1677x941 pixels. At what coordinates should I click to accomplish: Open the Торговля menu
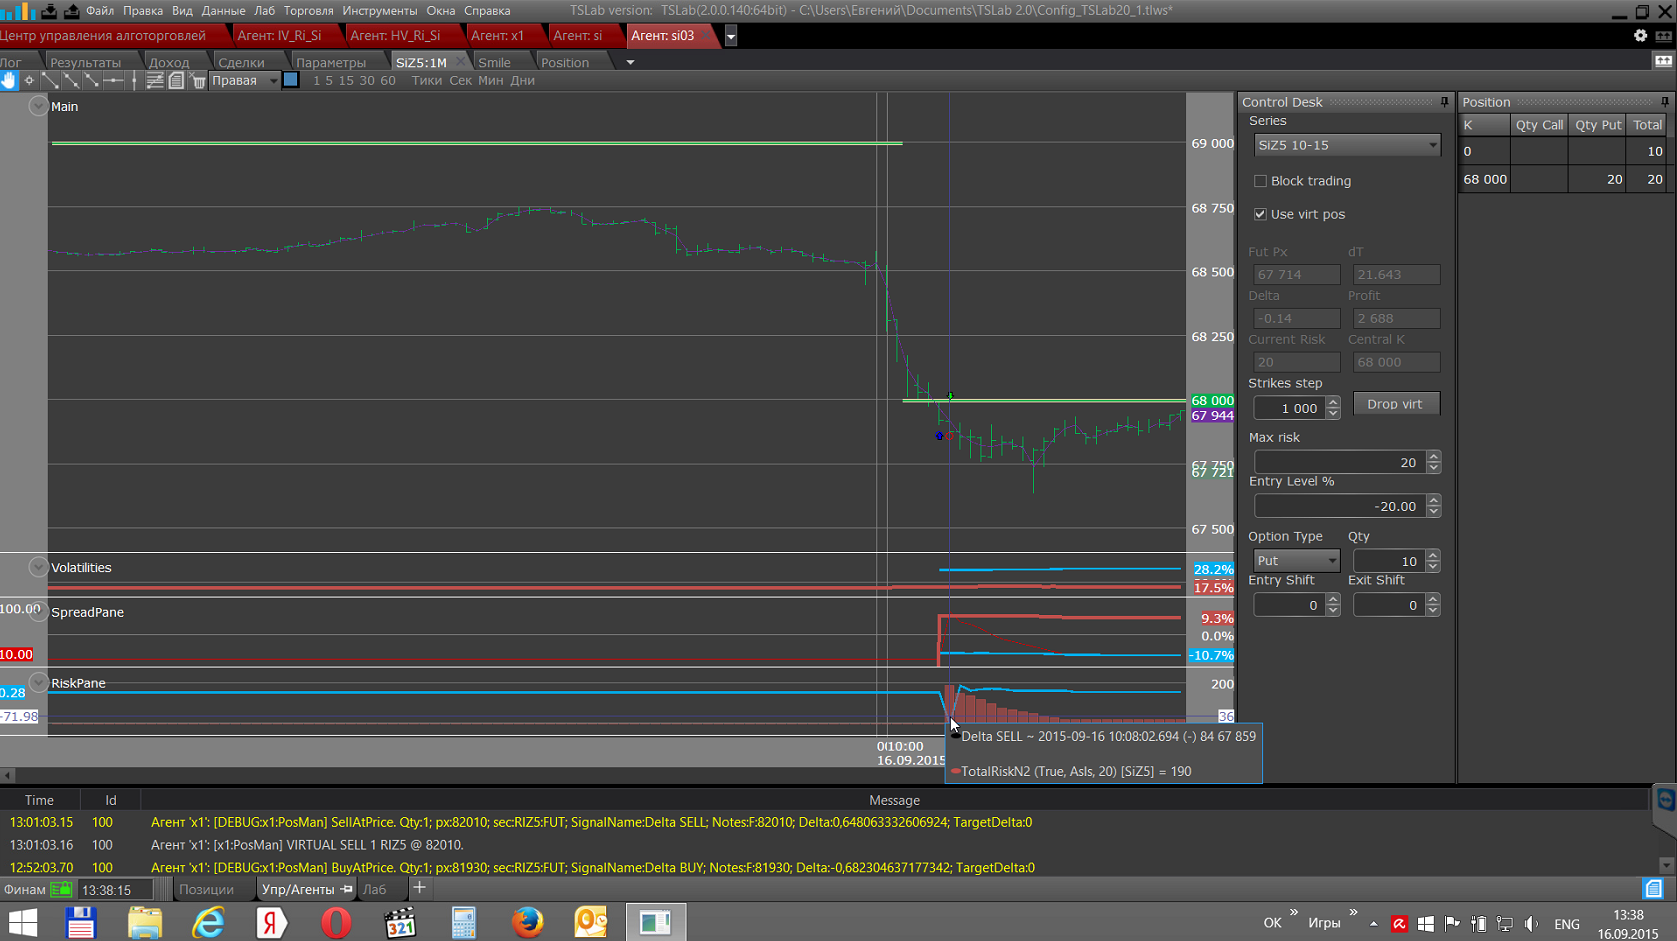click(308, 11)
